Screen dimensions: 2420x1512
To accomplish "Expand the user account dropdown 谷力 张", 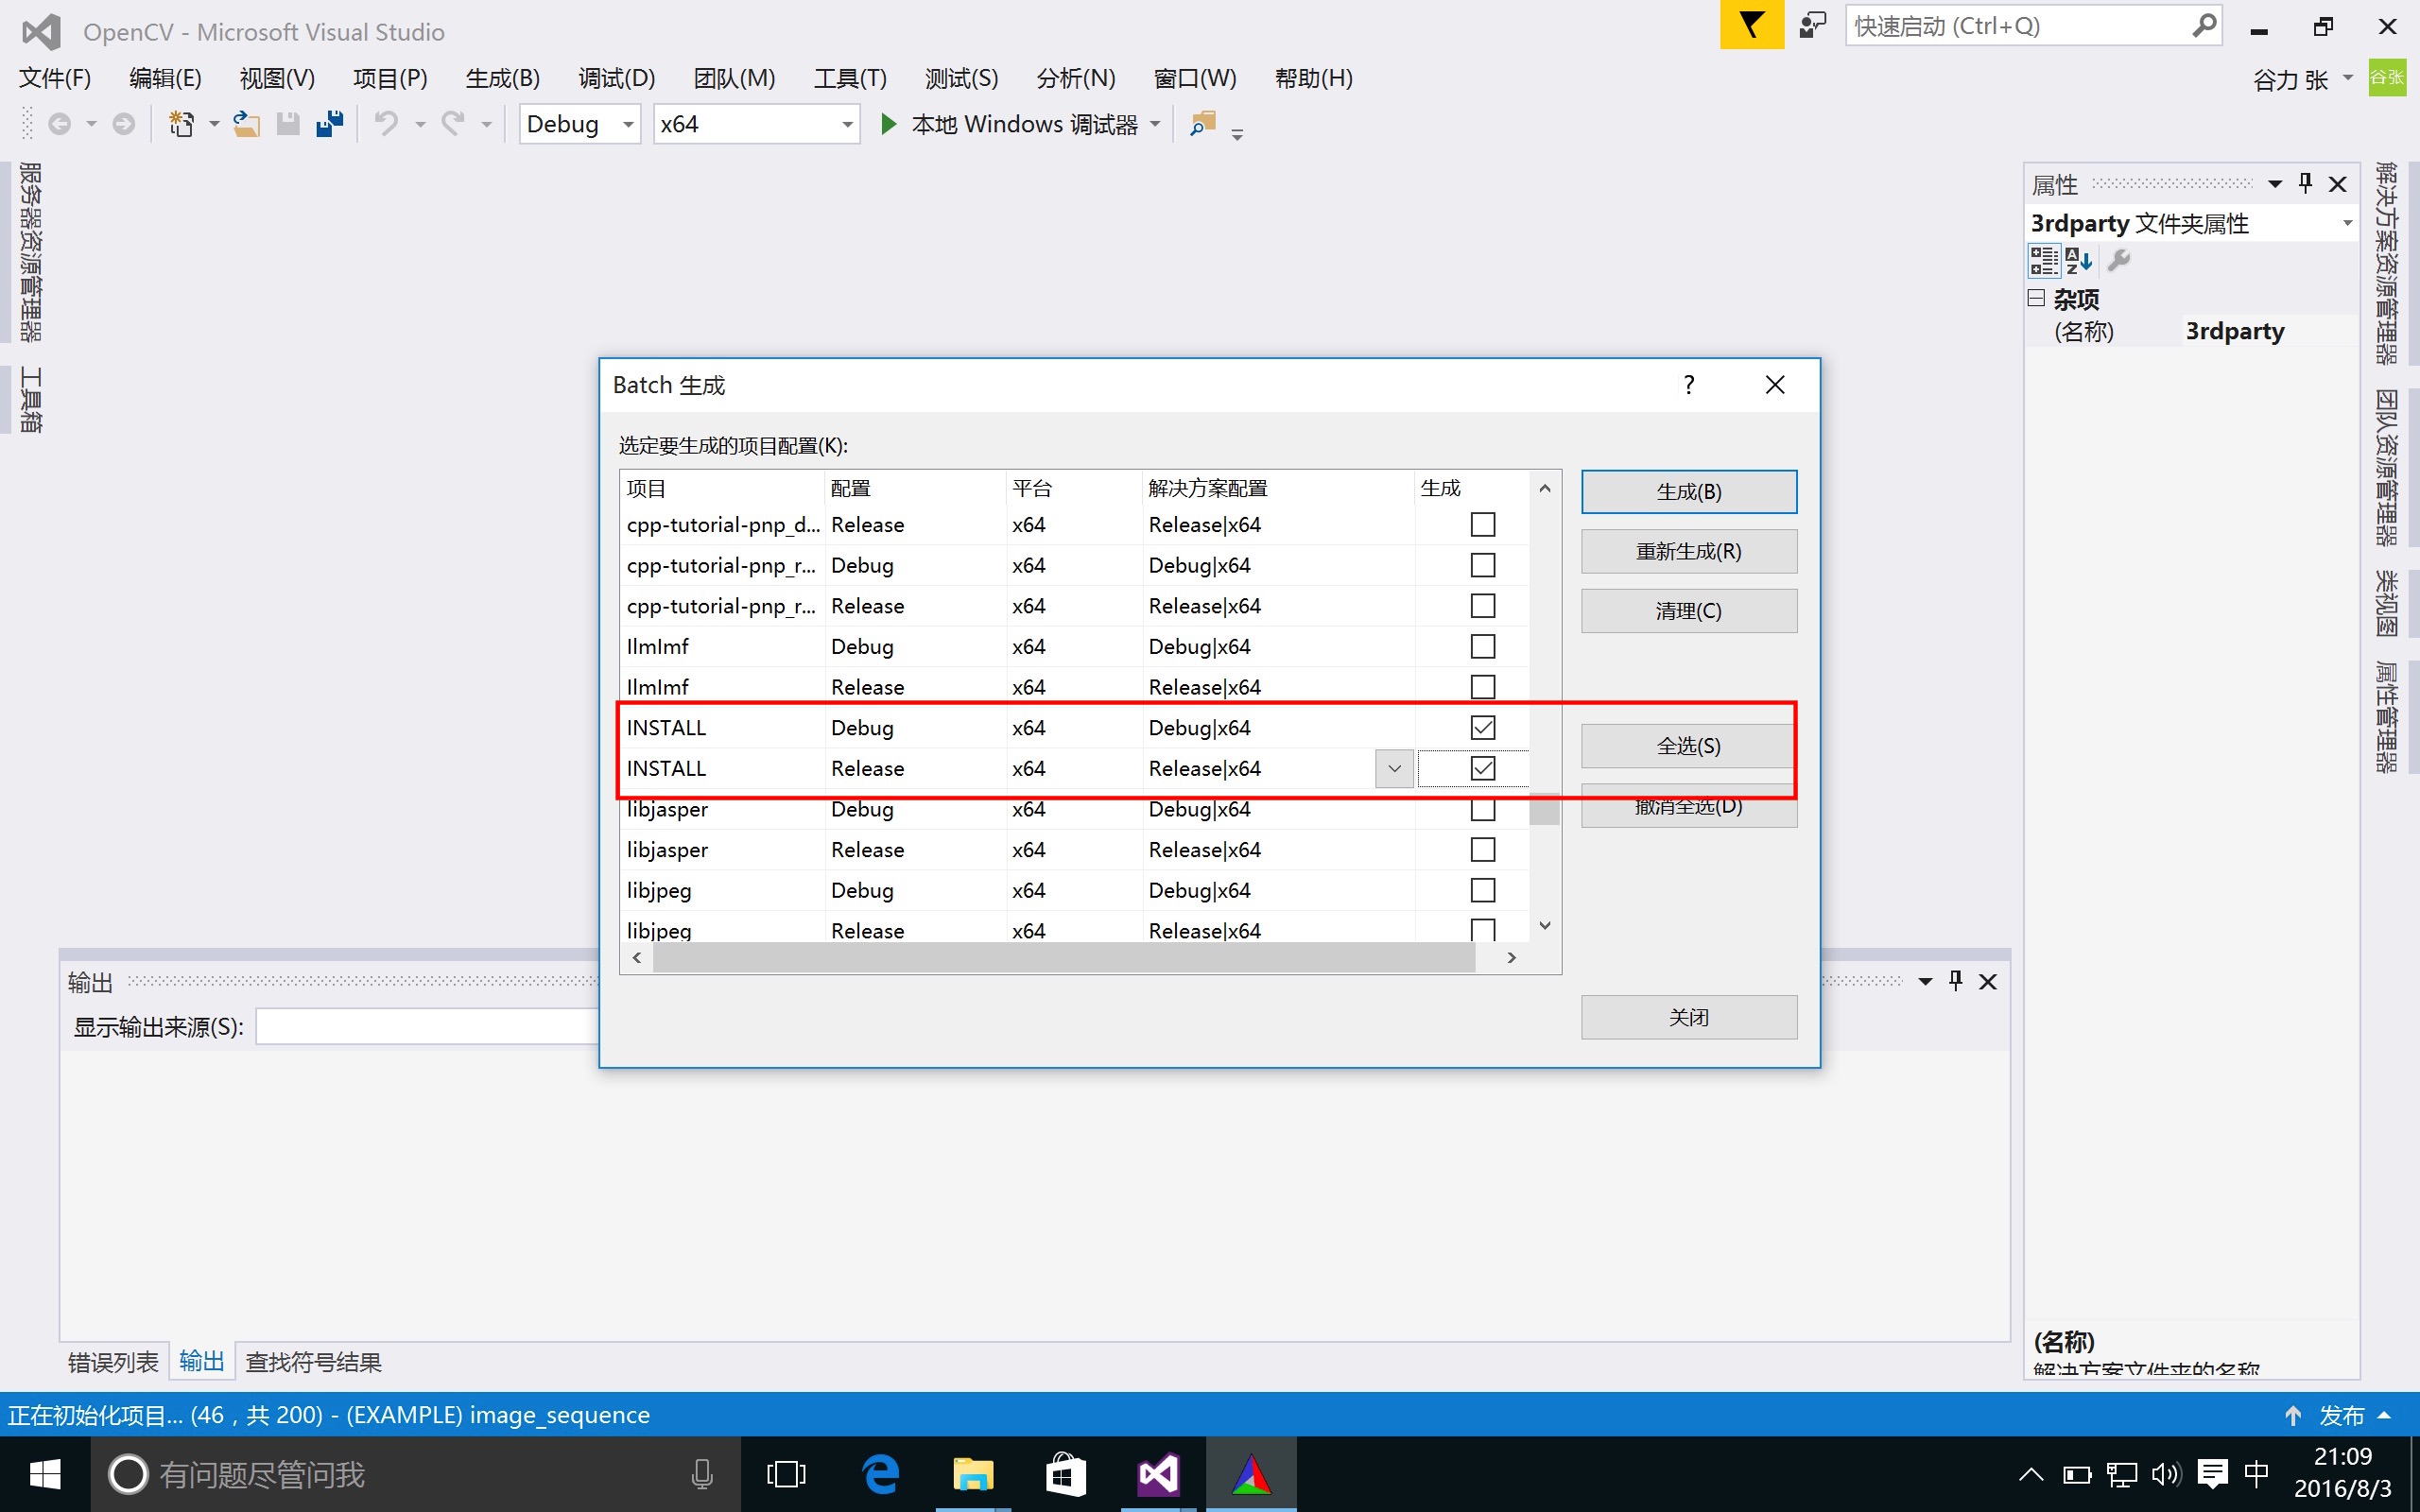I will coord(2348,78).
